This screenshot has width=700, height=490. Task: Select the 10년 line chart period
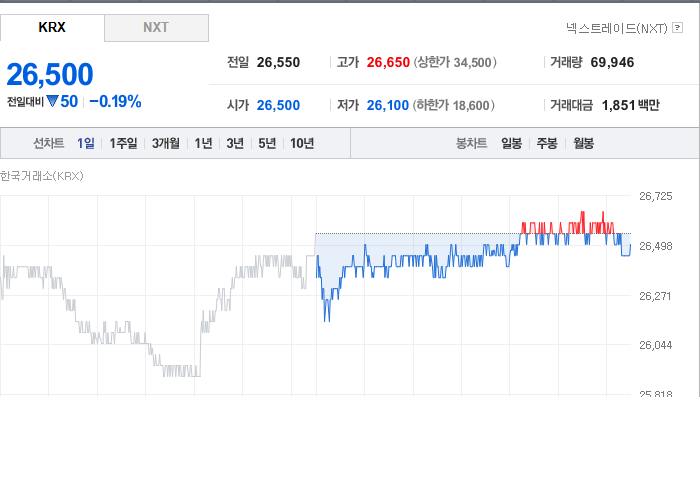[302, 143]
